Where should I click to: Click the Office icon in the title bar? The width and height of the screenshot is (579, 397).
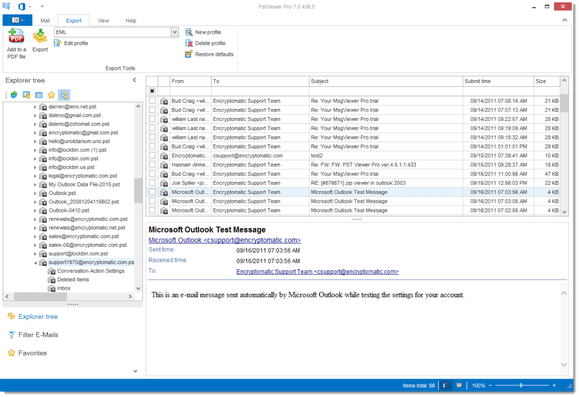click(21, 6)
